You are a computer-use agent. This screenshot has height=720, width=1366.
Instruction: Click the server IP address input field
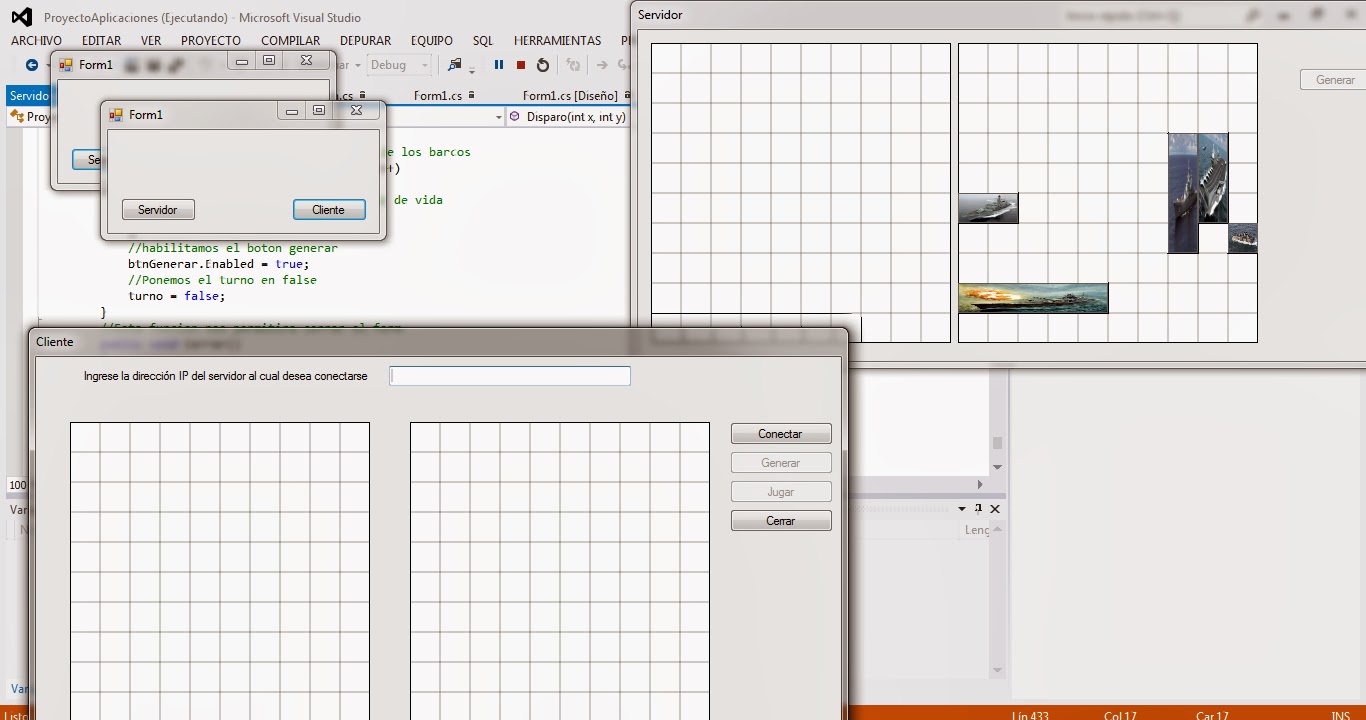[510, 376]
